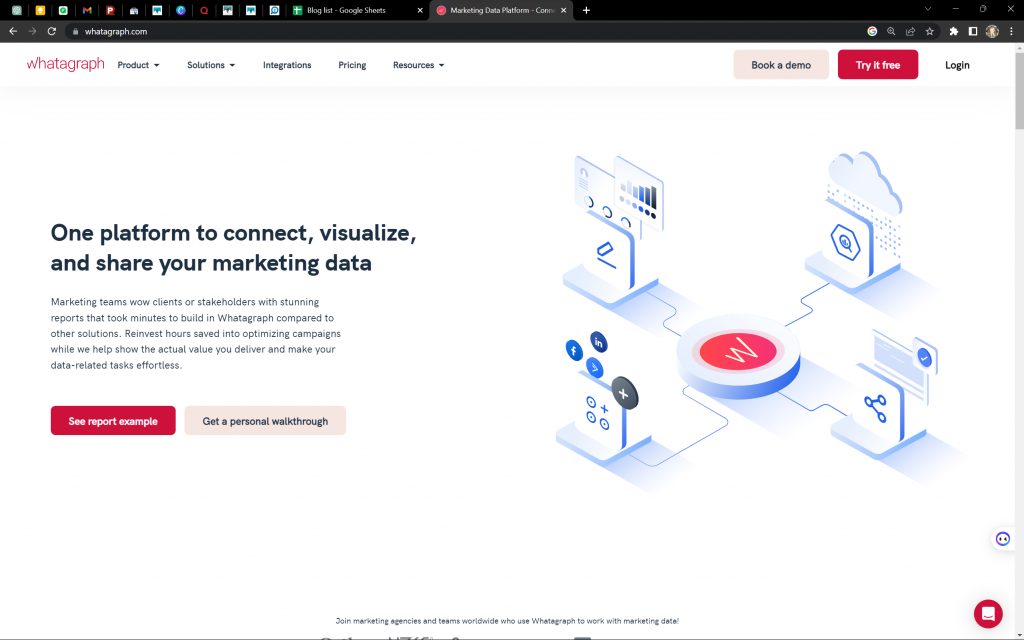
Task: Click the 'One platform to connect' headline
Action: 234,248
